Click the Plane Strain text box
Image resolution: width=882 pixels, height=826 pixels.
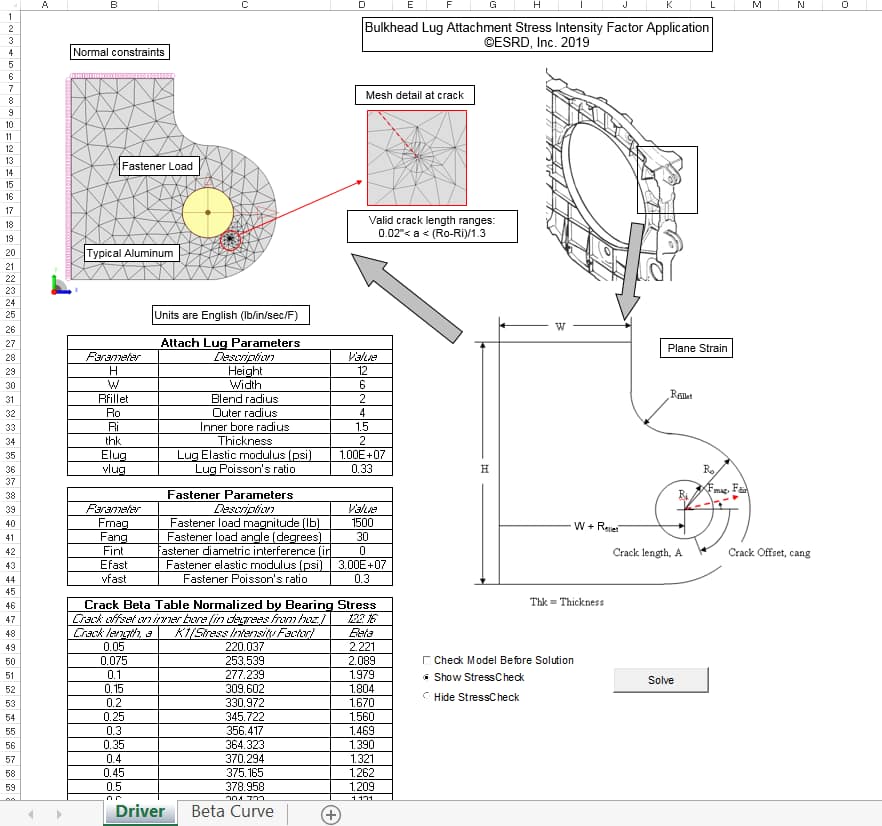(697, 348)
